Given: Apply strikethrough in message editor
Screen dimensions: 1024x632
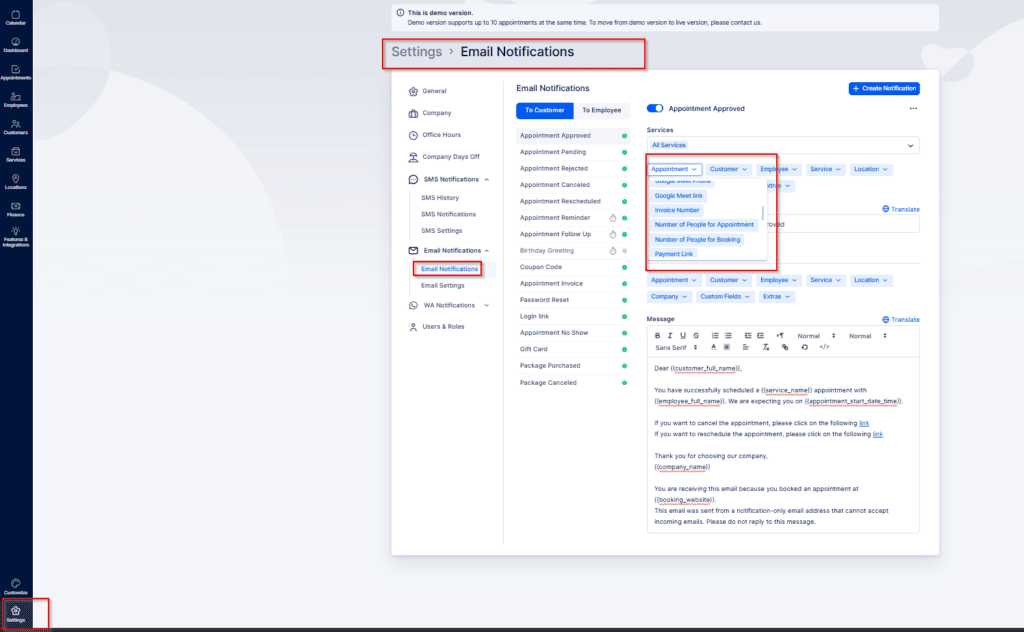Looking at the screenshot, I should pos(696,336).
